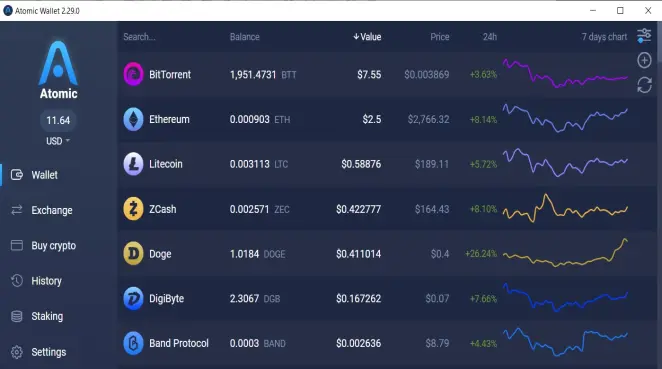Select the DigiByte asset name
The height and width of the screenshot is (369, 662).
coord(166,299)
